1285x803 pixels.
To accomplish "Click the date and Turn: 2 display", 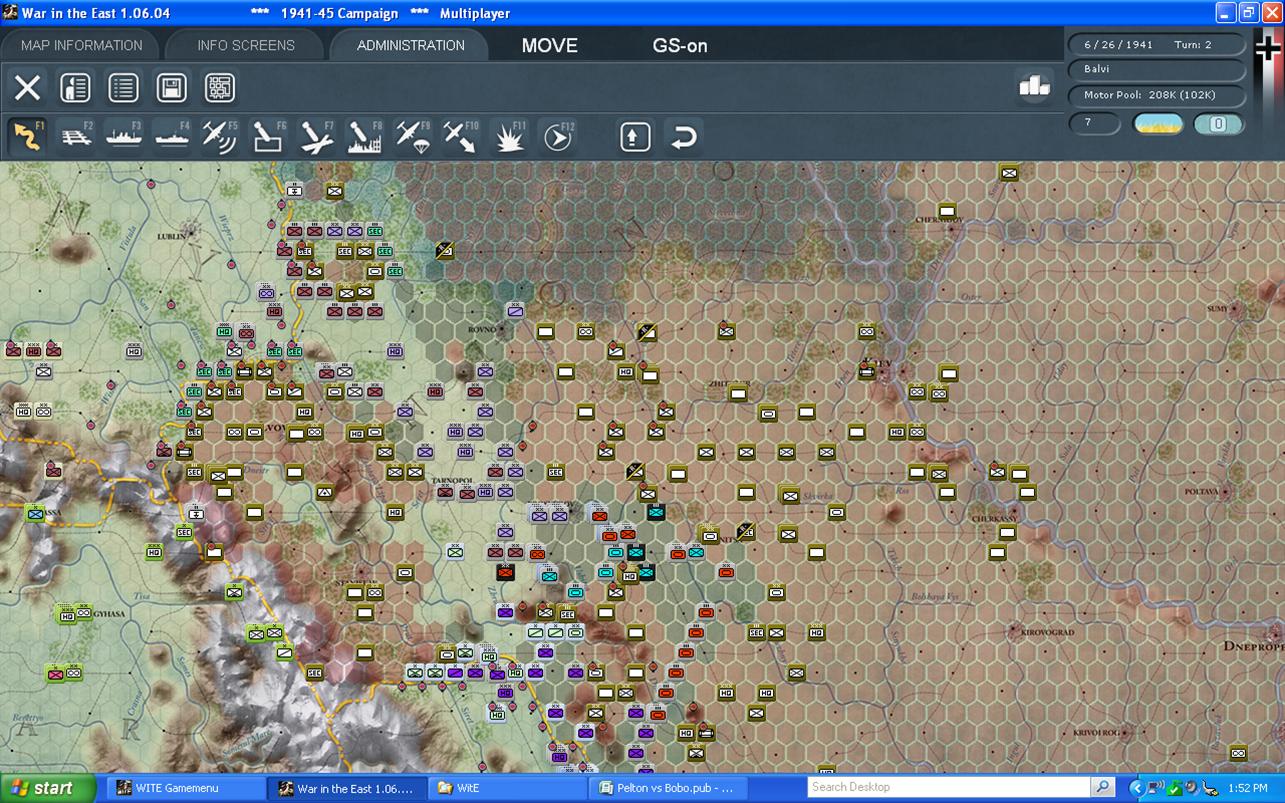I will click(1158, 45).
